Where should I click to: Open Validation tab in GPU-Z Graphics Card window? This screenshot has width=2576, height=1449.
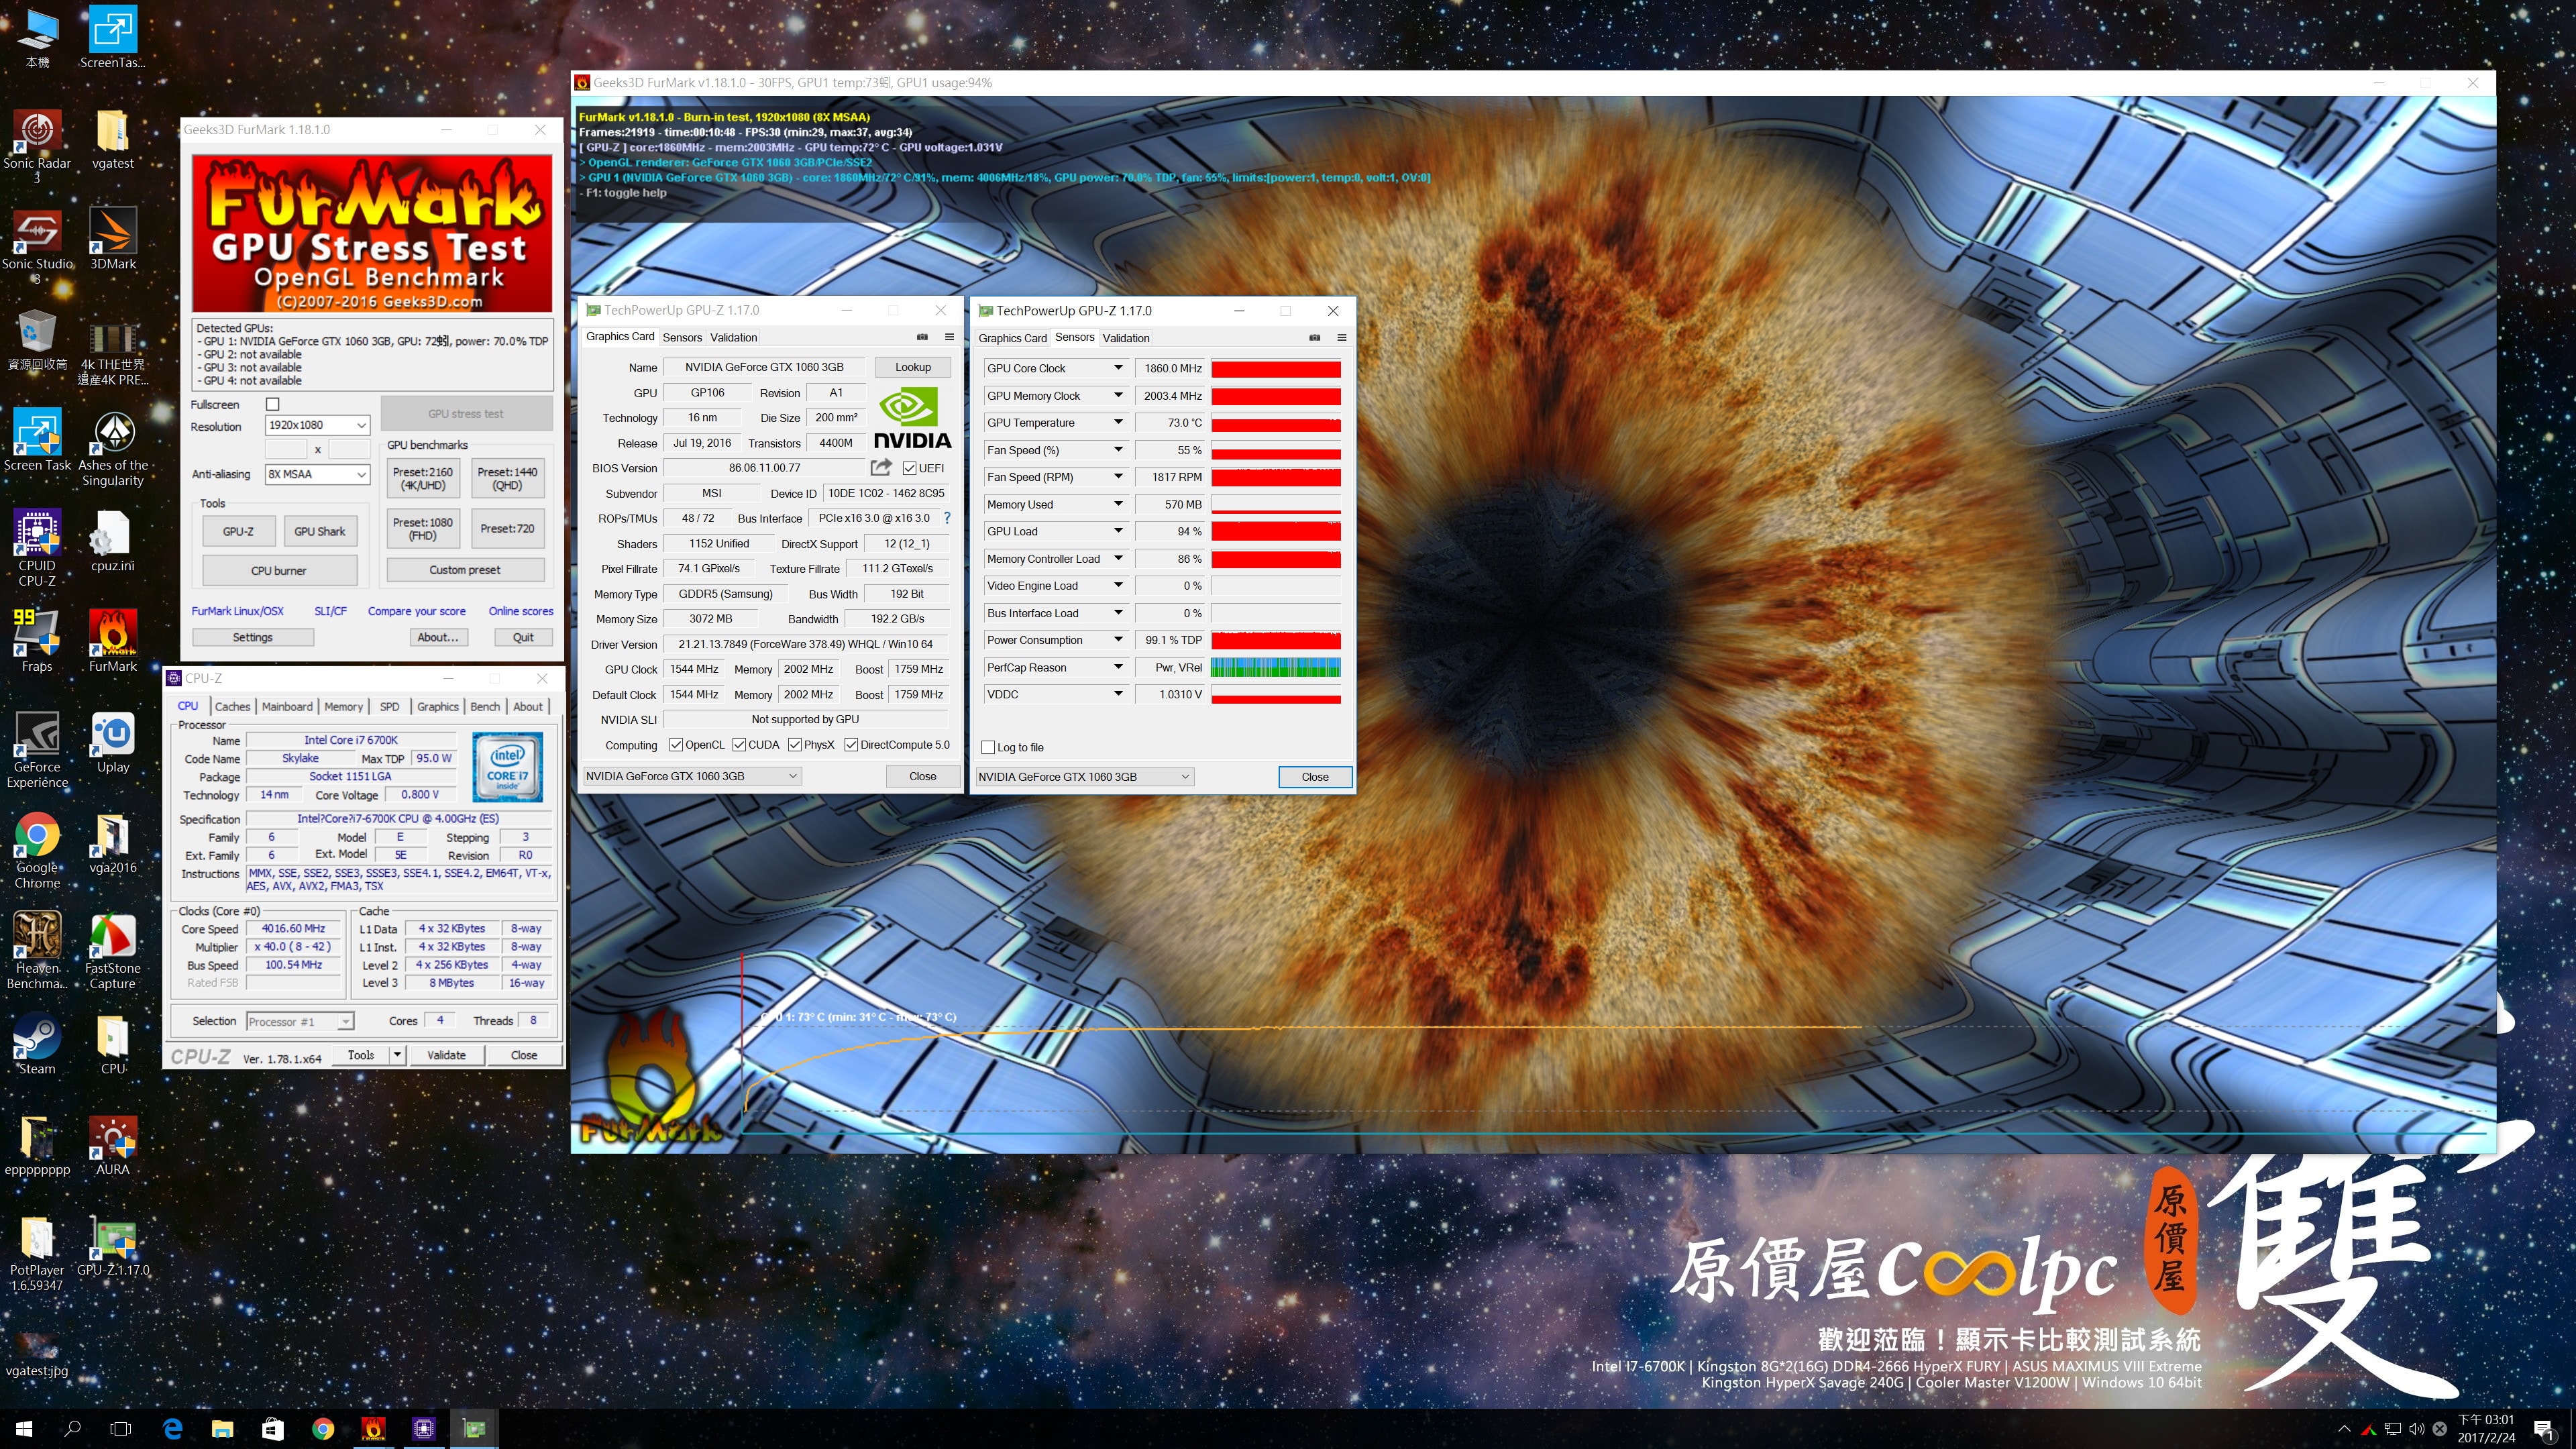pos(733,338)
